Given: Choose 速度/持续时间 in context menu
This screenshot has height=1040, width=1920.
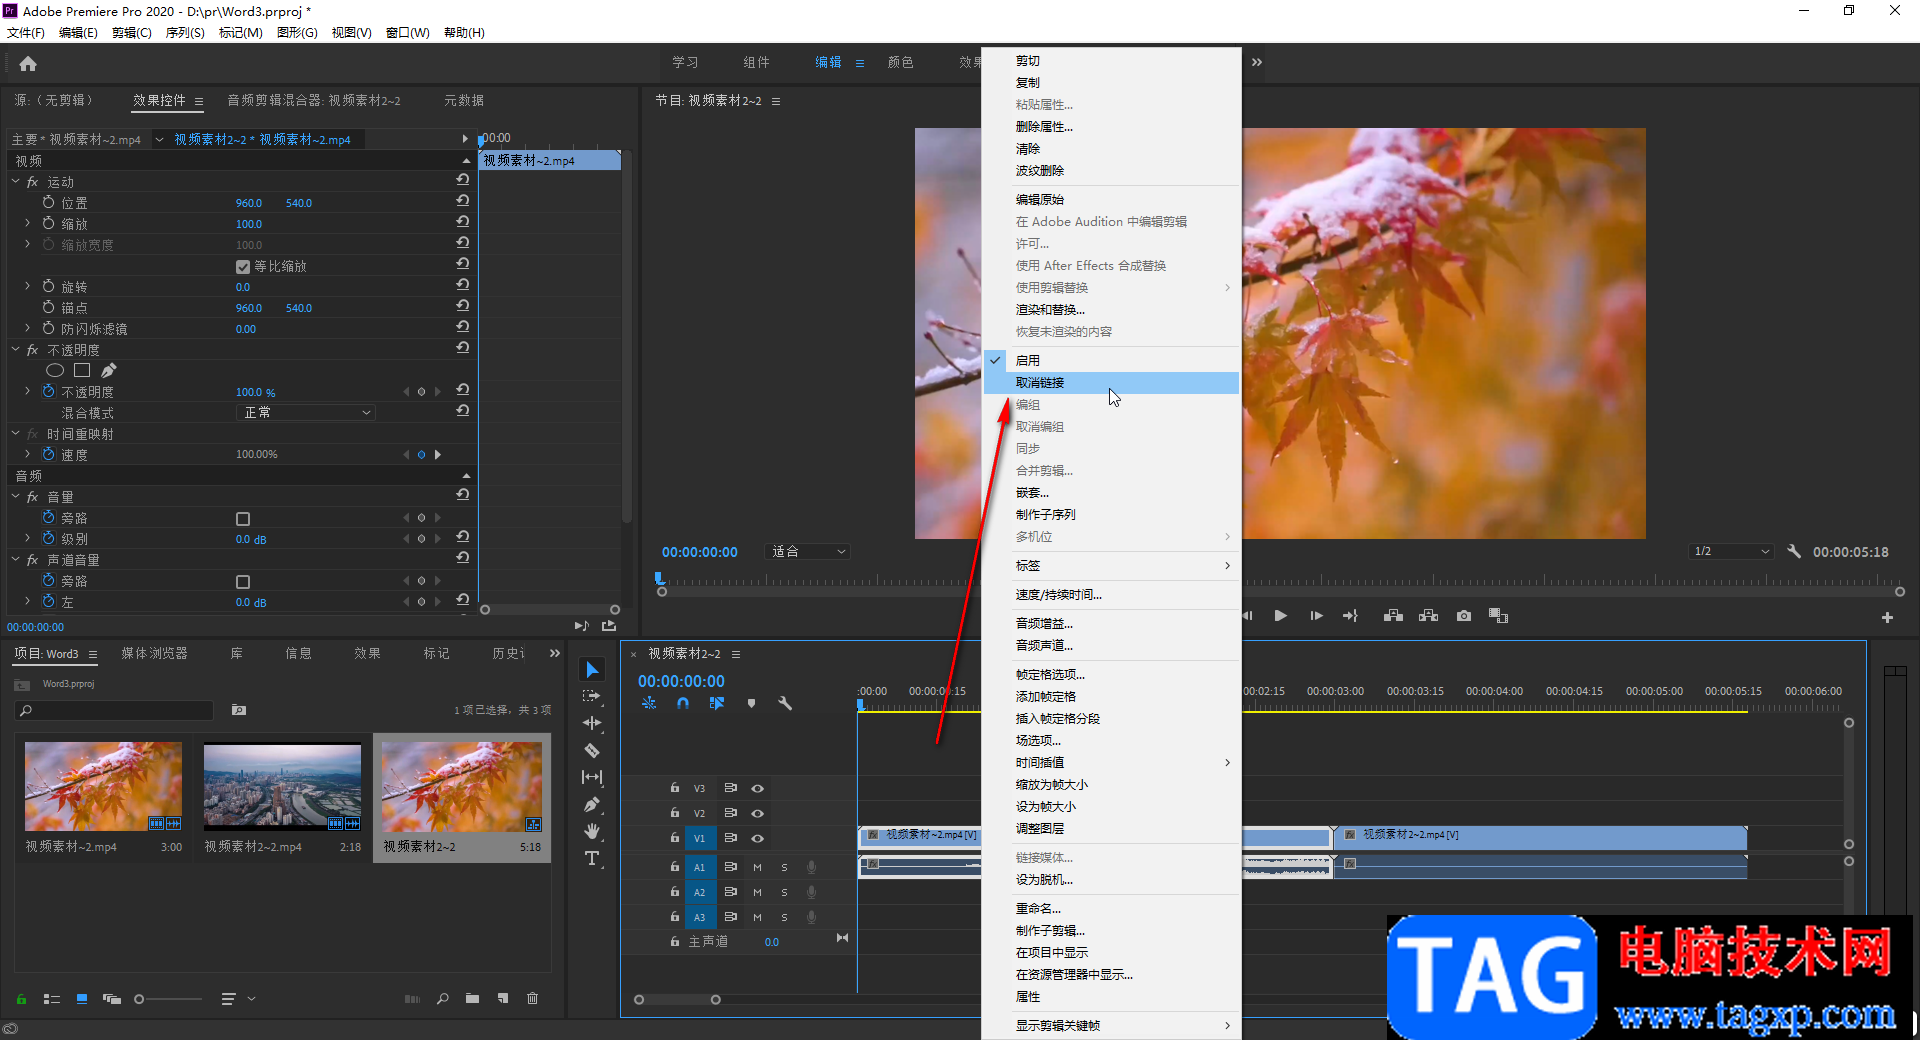Looking at the screenshot, I should point(1111,595).
